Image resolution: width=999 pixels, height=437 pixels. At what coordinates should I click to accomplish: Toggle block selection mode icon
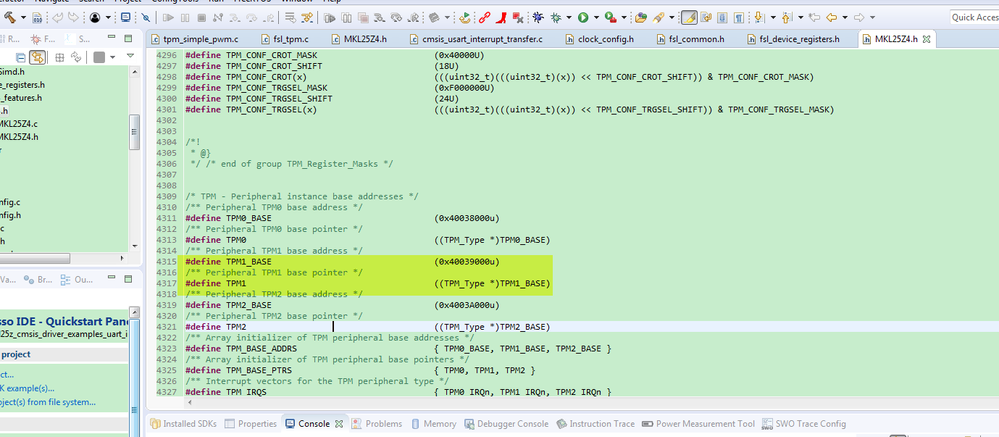click(722, 18)
